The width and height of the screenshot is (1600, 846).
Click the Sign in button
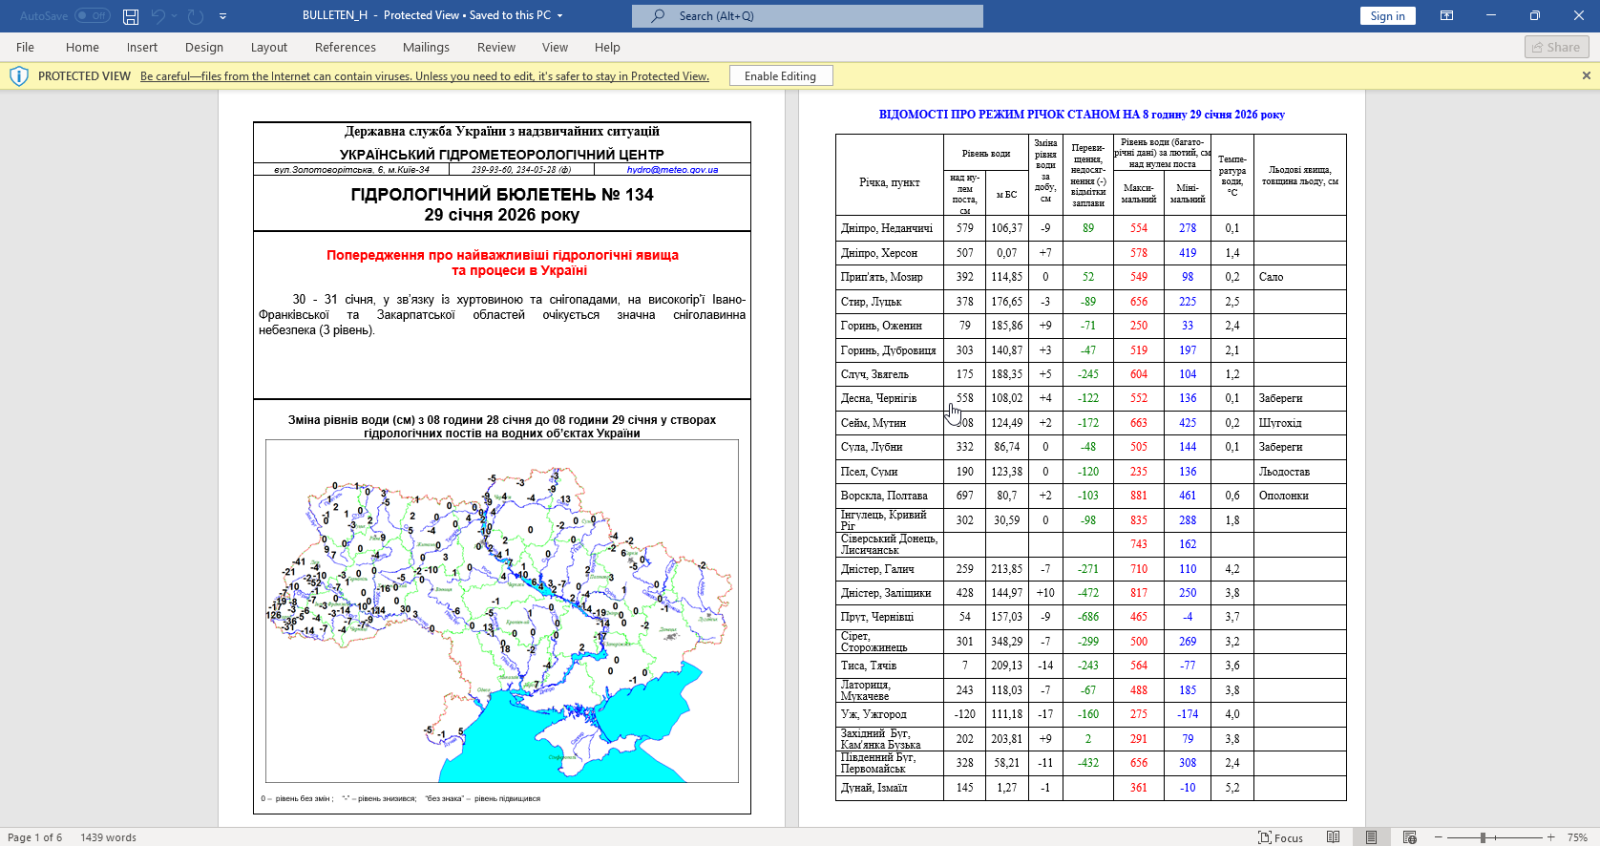(1387, 16)
